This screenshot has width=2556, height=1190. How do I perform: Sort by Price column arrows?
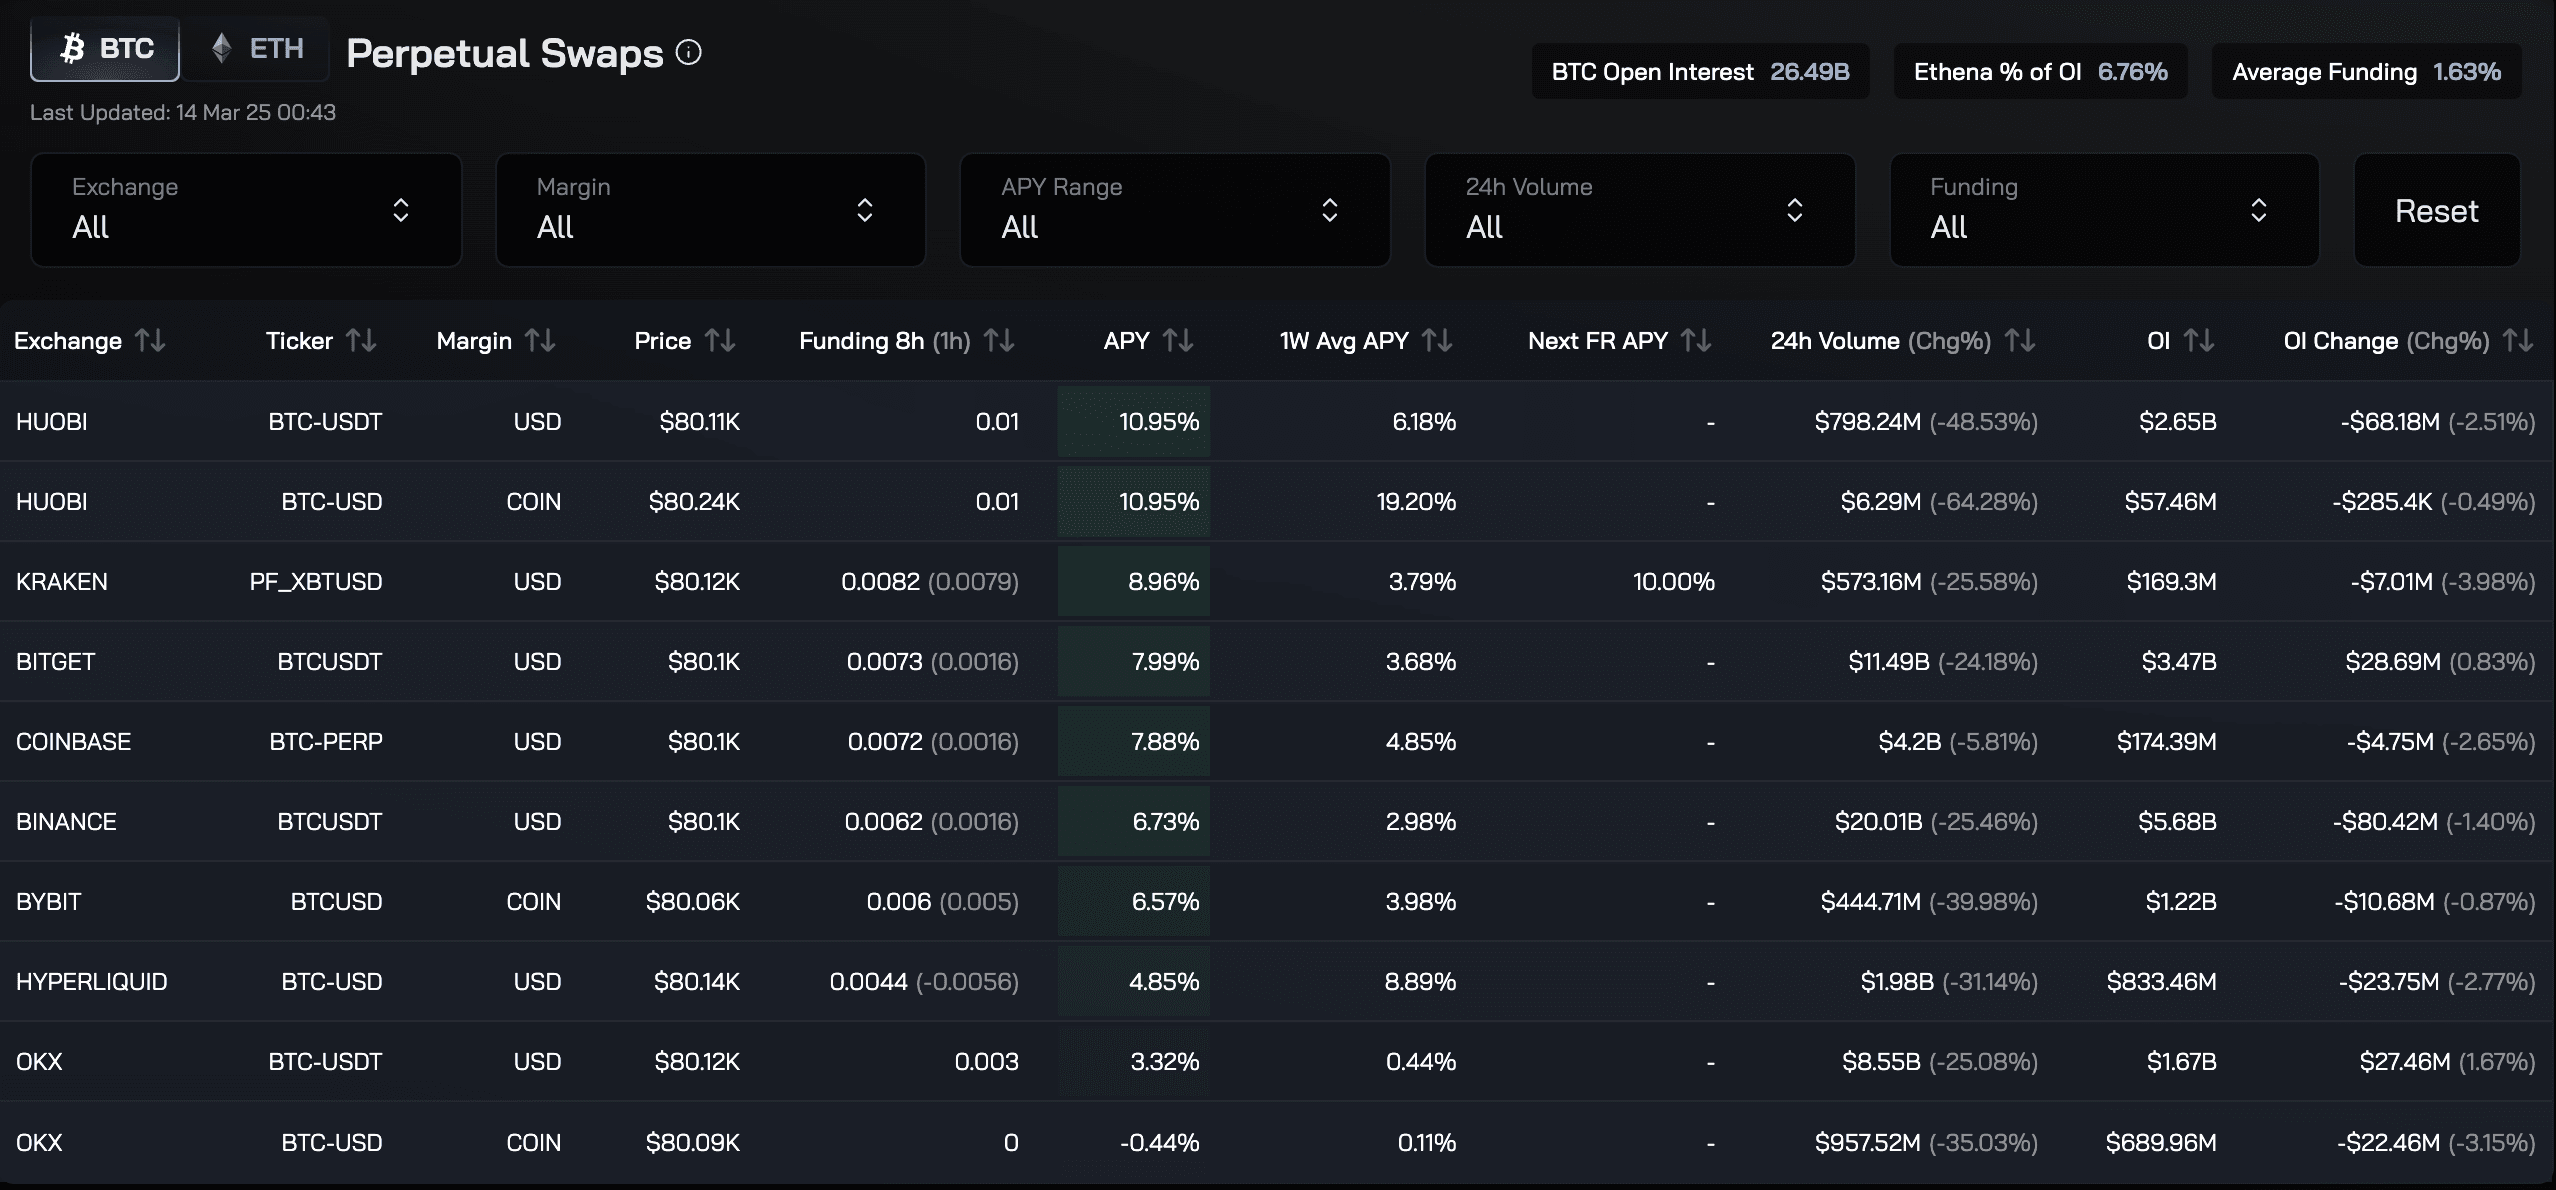click(720, 341)
